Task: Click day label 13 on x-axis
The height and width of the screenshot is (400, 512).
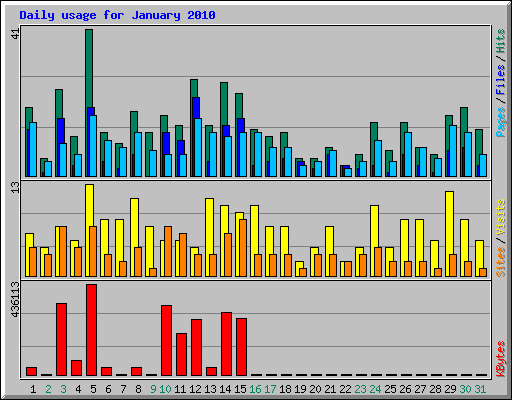Action: coord(210,389)
